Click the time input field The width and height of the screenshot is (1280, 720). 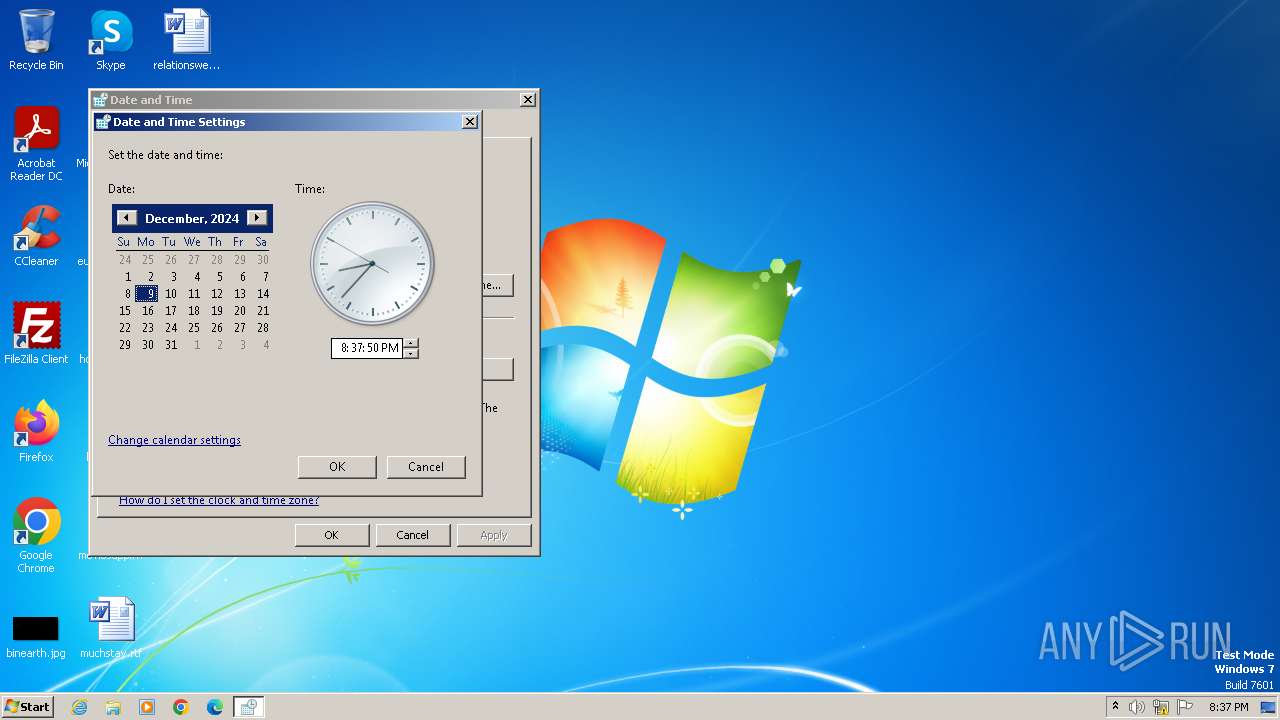point(367,348)
